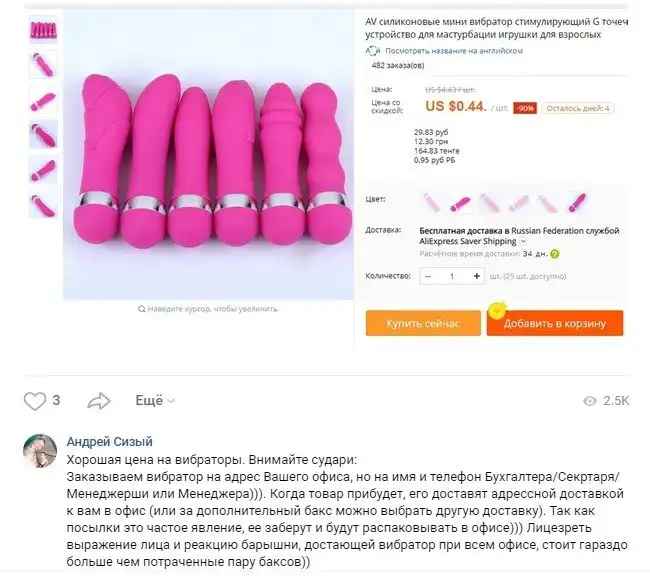Open the AliExpress Saver Shipping dropdown
This screenshot has width=650, height=580.
coord(524,241)
